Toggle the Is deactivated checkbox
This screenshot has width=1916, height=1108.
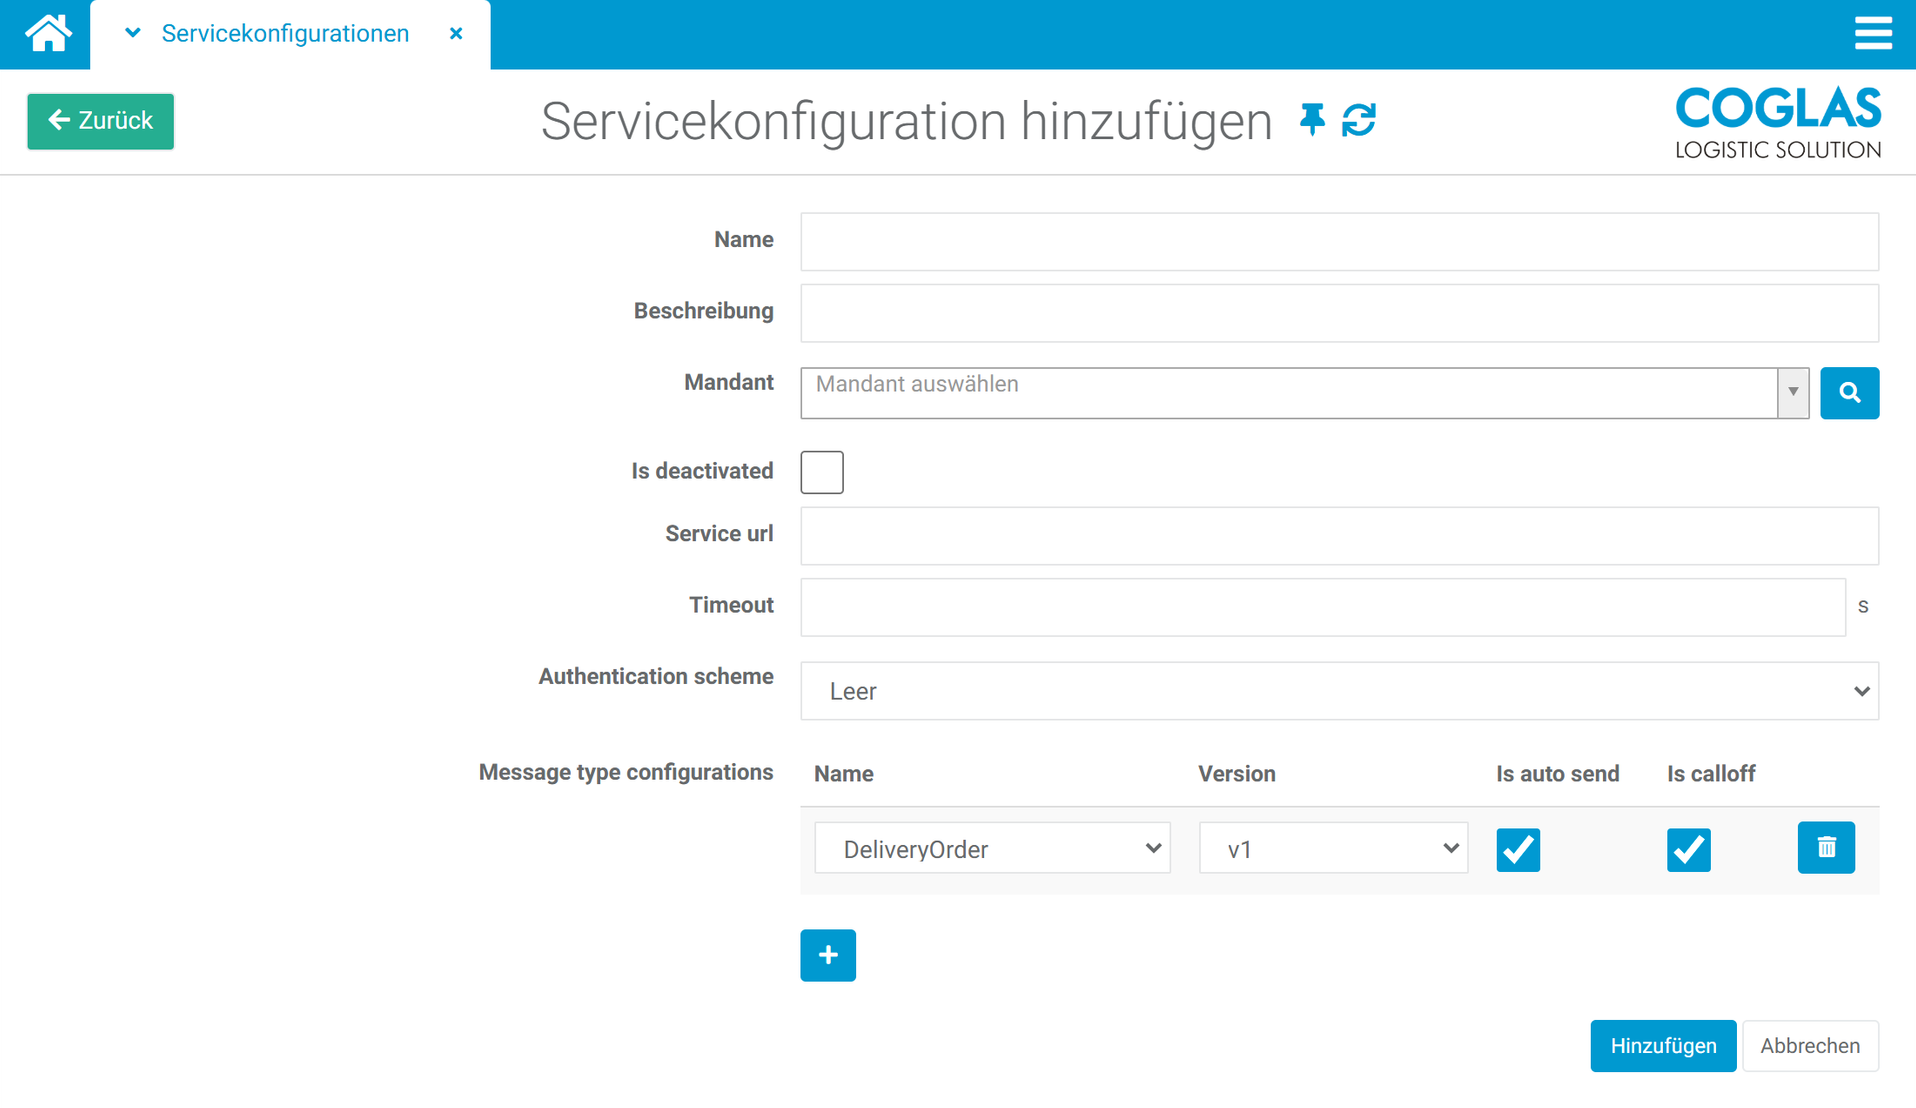(x=822, y=472)
